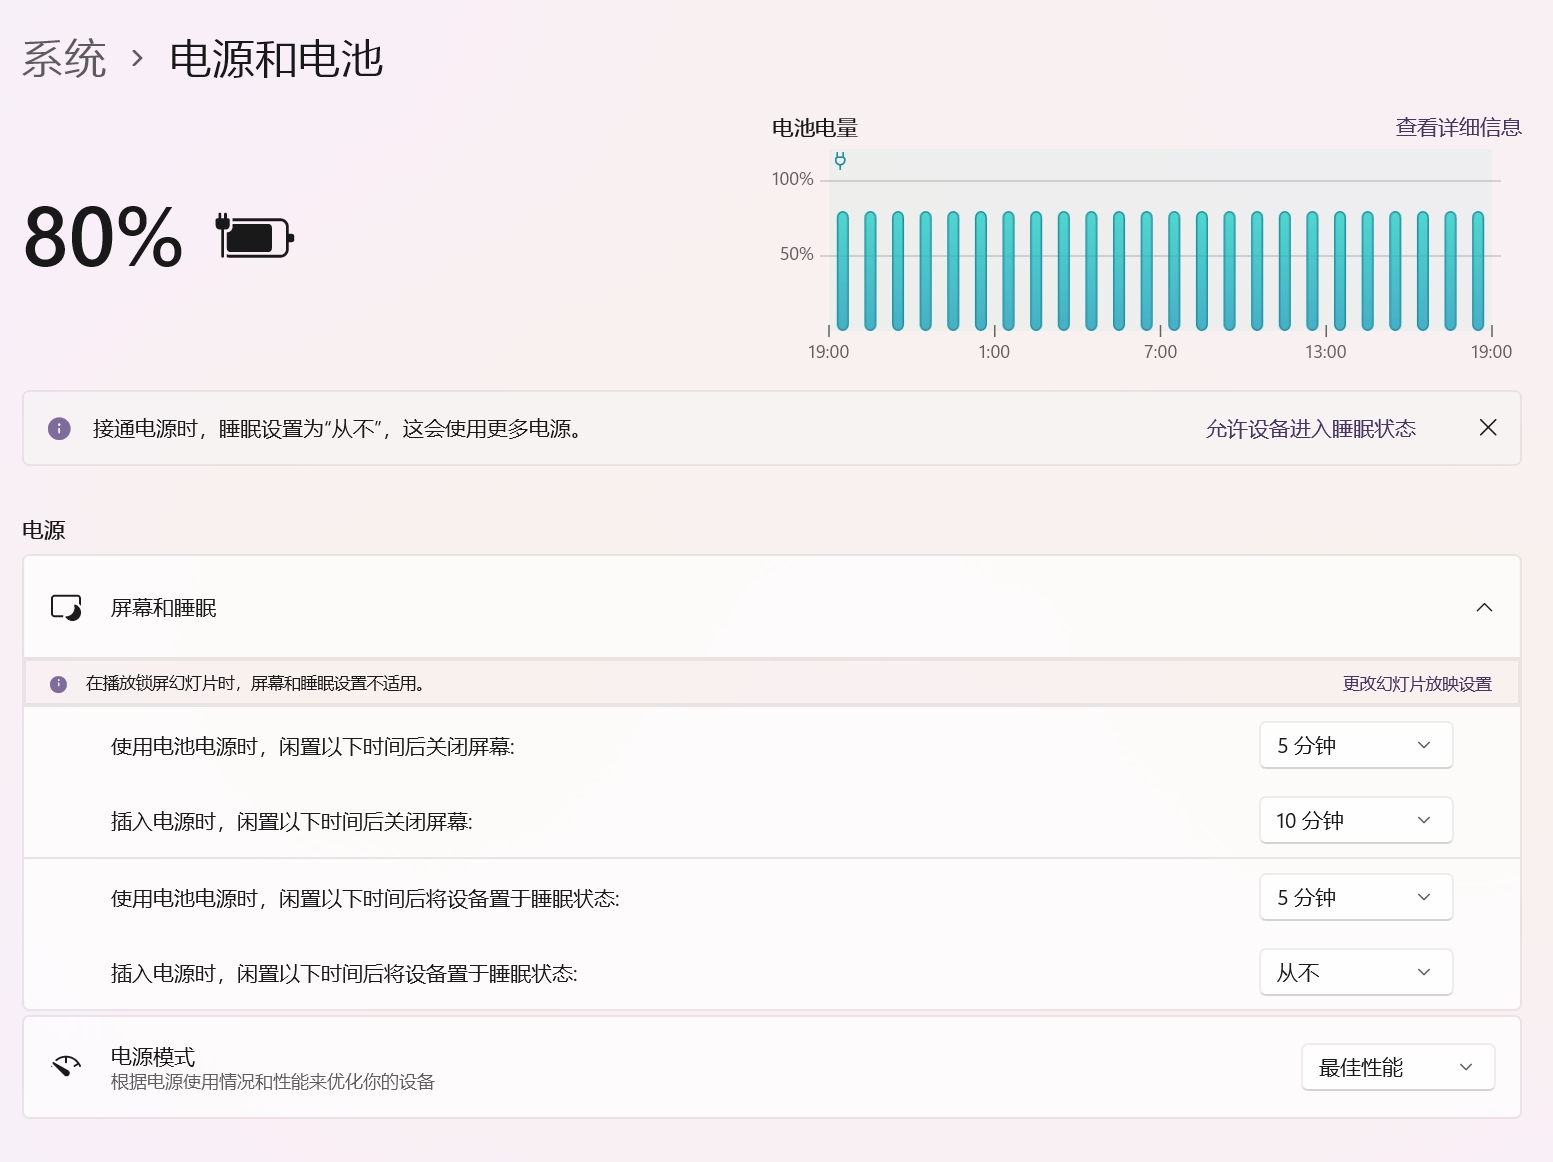Viewport: 1553px width, 1162px height.
Task: Click 根据电源使用情况和性能来优化你的设备 description
Action: [272, 1082]
